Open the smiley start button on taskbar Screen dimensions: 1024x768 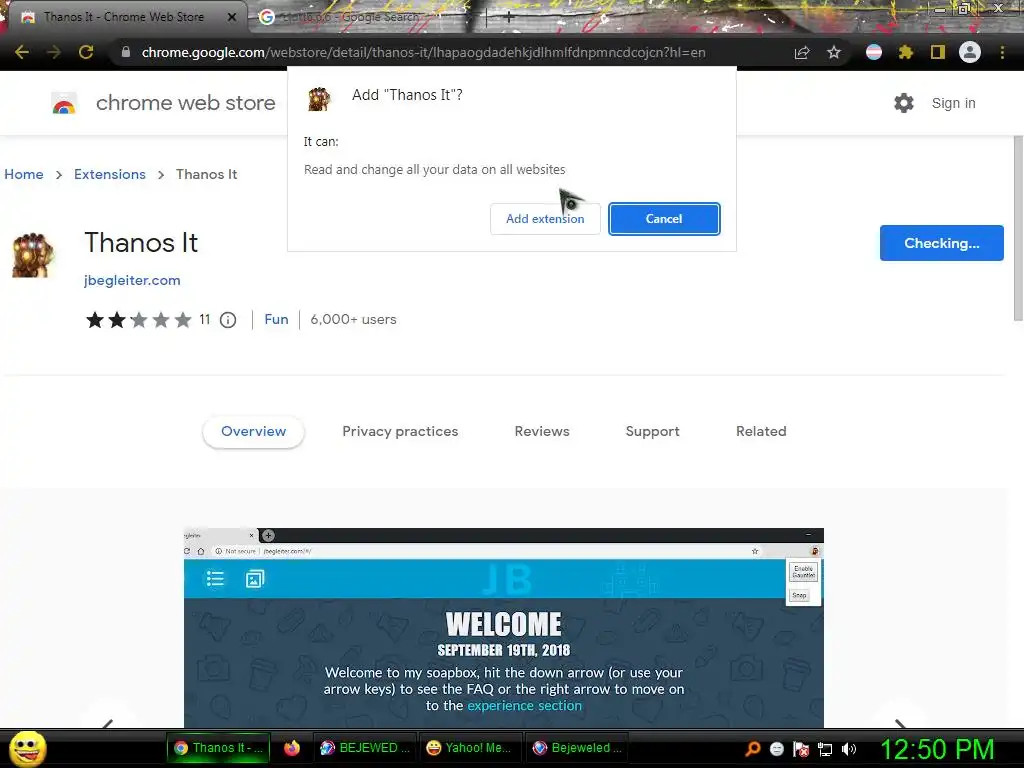click(x=27, y=748)
